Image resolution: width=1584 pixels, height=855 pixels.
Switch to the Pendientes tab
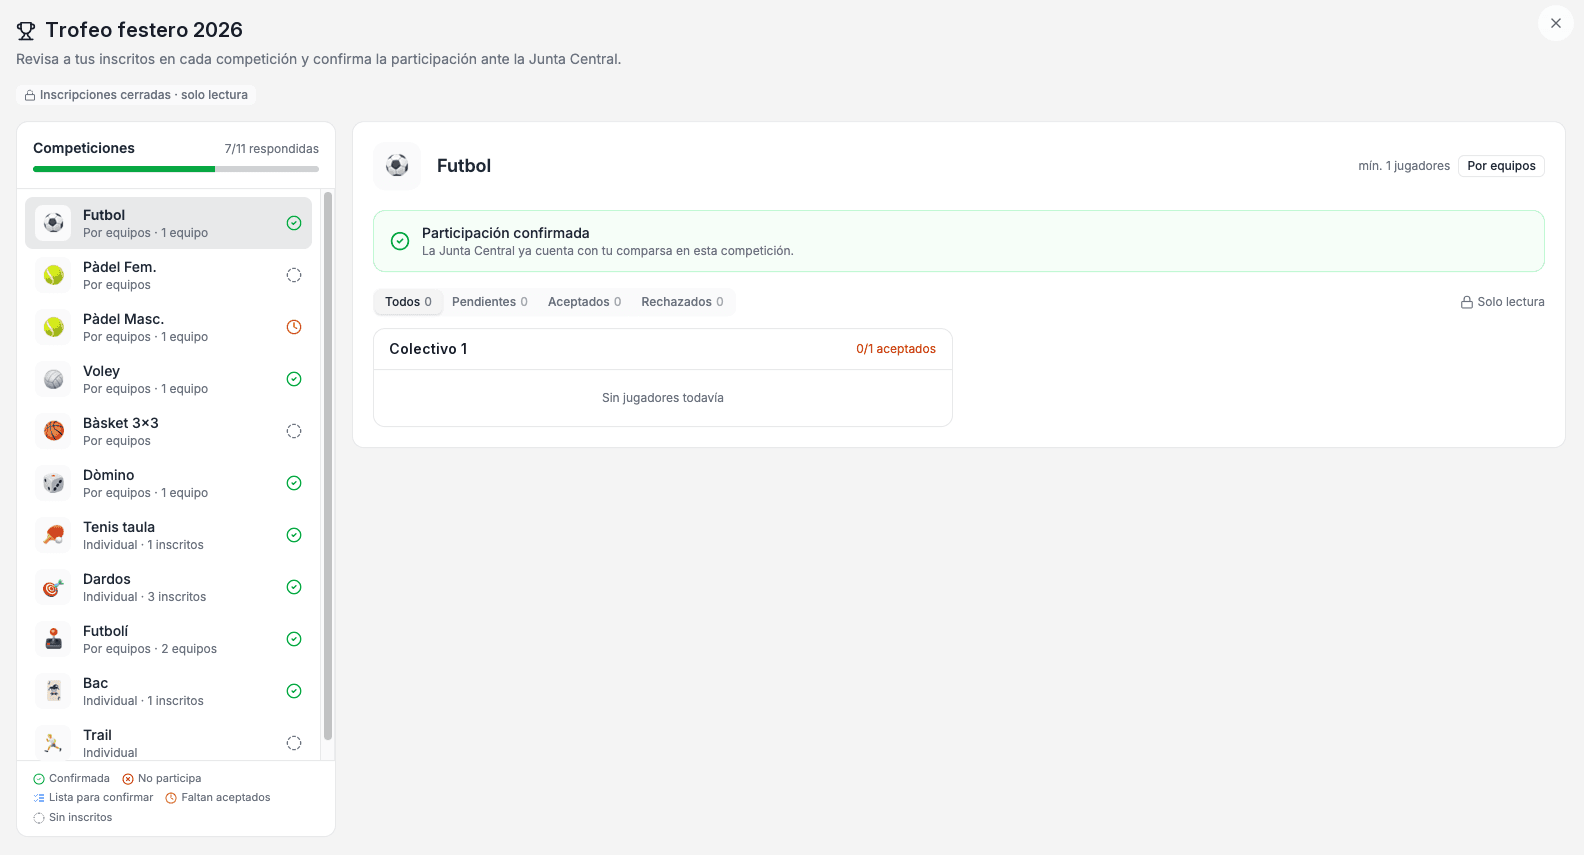(x=490, y=302)
